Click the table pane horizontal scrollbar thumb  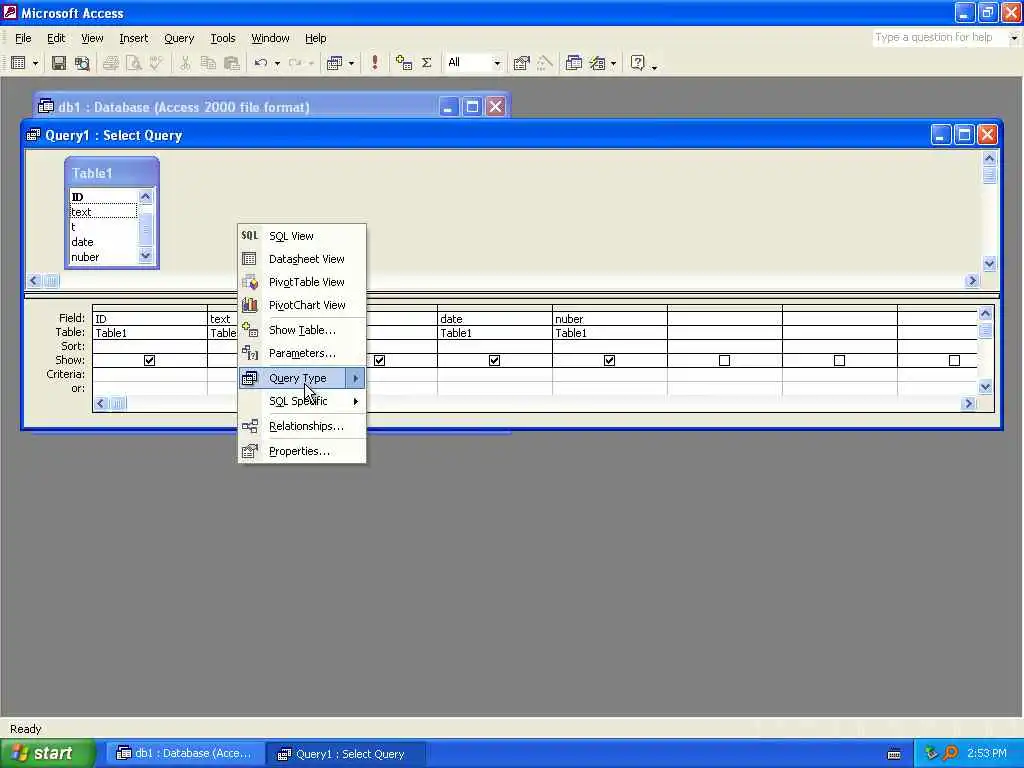(x=52, y=281)
